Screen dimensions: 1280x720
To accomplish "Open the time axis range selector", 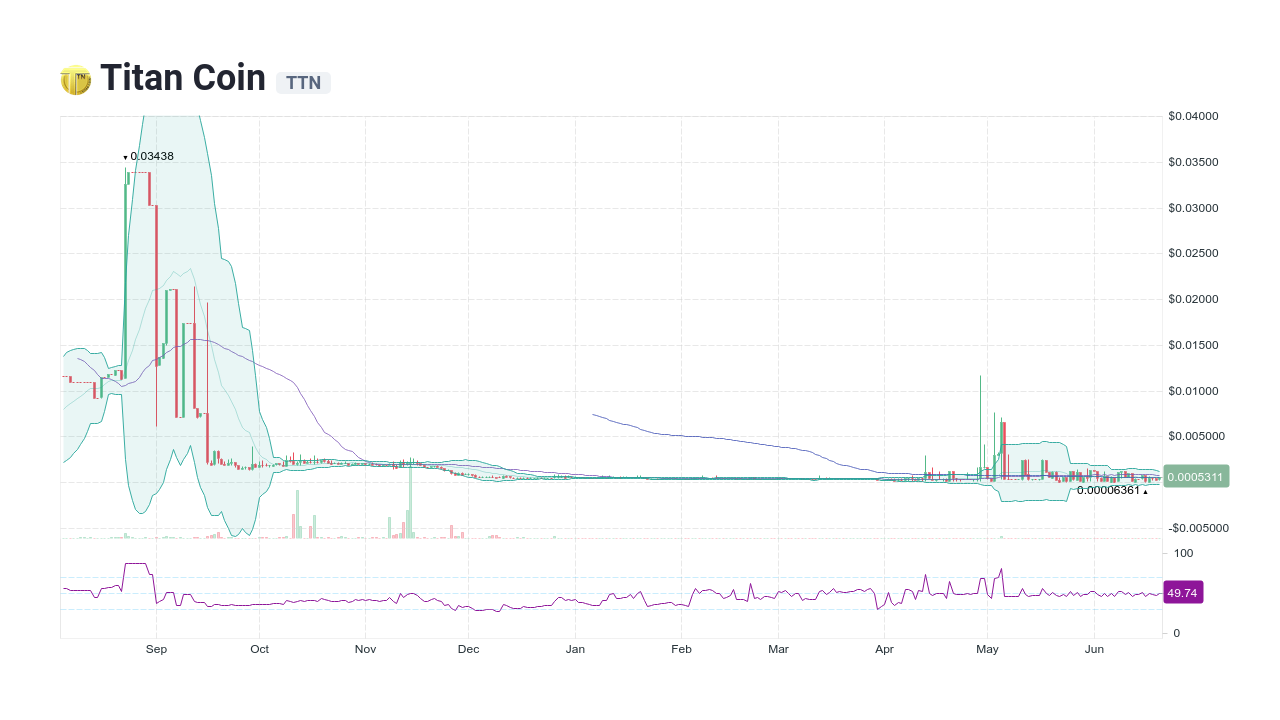I will pyautogui.click(x=610, y=649).
